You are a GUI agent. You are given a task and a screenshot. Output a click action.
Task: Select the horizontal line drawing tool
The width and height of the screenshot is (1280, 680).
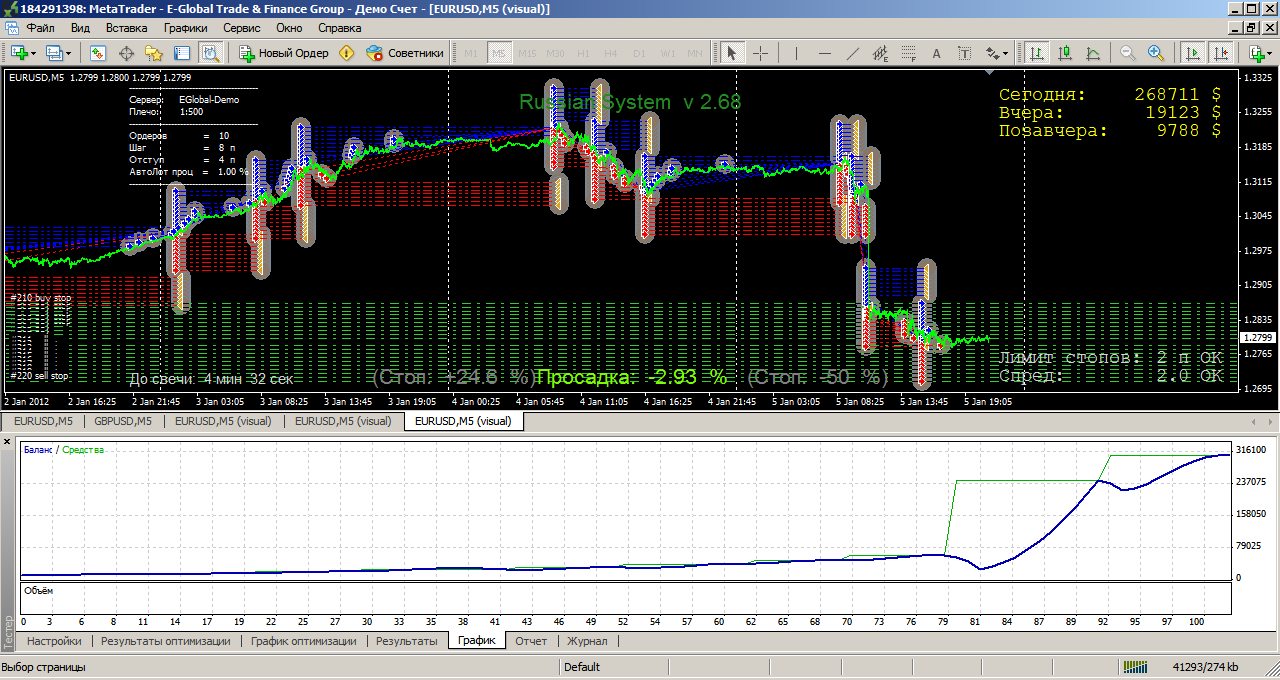[x=824, y=53]
